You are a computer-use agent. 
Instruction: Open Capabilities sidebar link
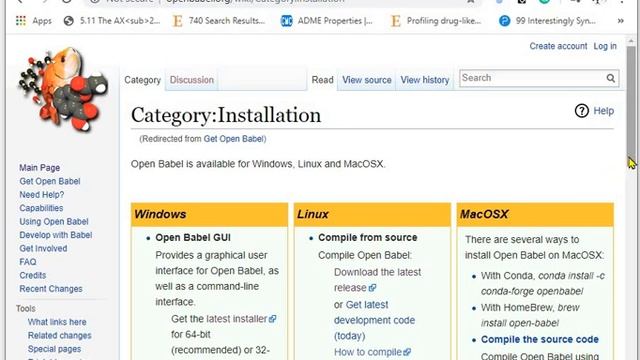(41, 208)
